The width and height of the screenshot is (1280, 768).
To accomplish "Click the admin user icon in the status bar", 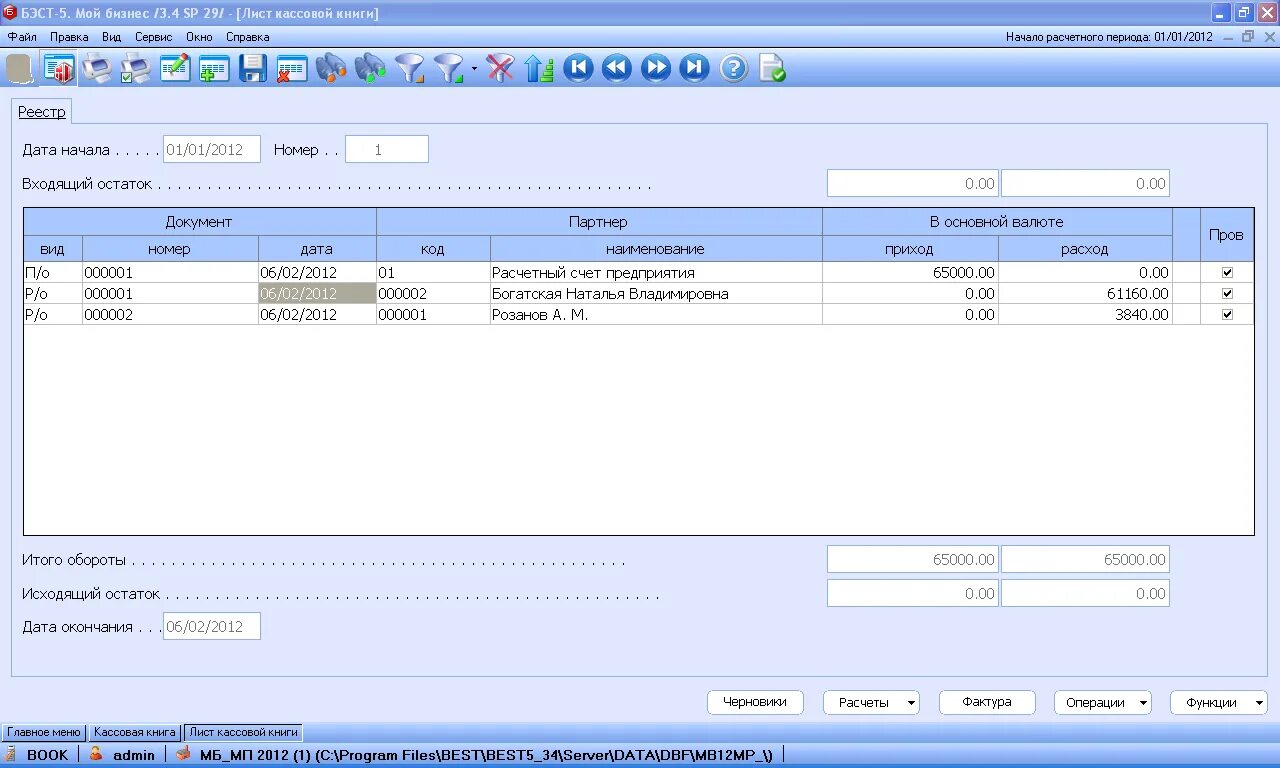I will 96,754.
